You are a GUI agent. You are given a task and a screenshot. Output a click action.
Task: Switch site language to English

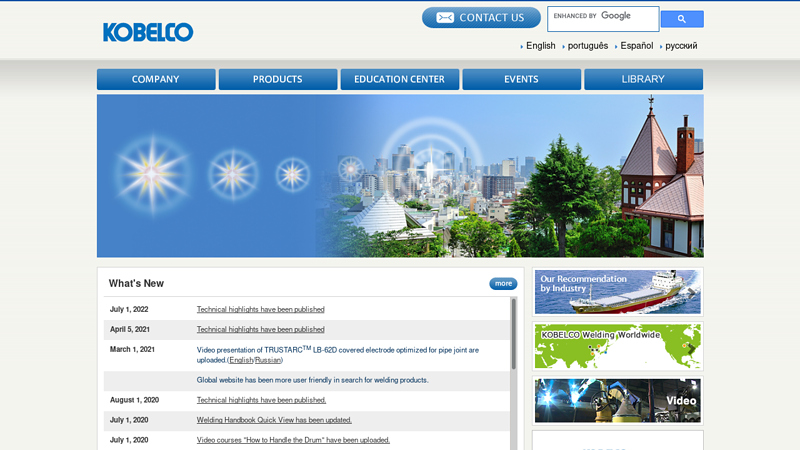click(x=540, y=46)
